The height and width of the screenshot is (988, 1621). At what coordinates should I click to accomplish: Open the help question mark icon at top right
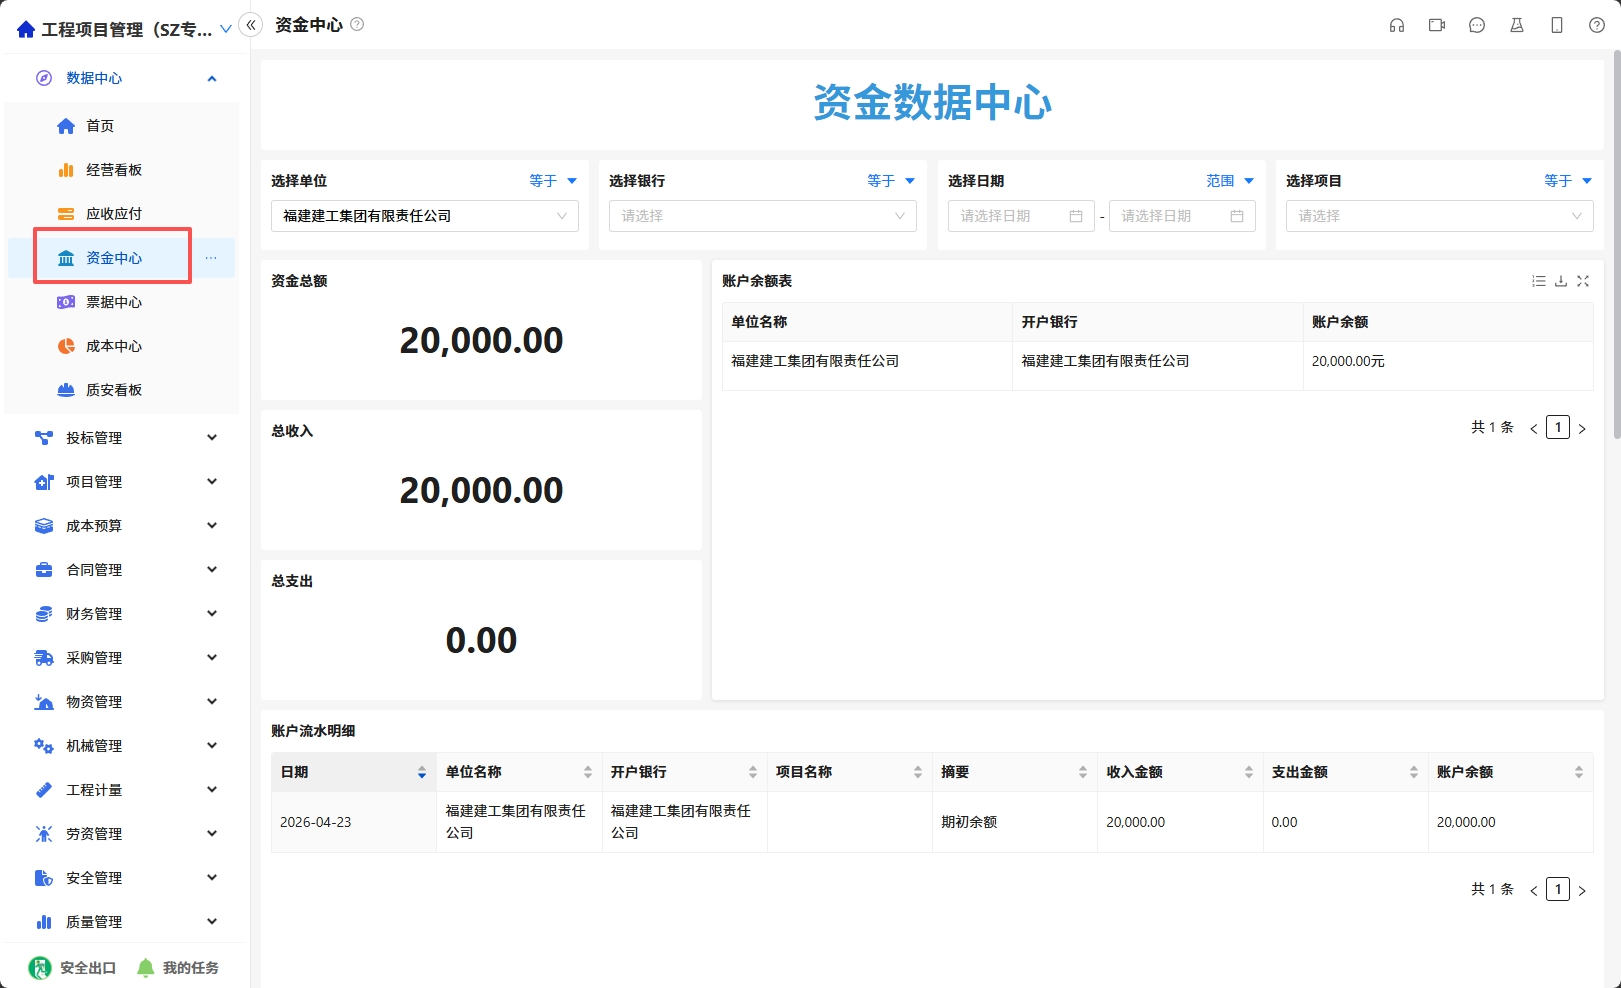pos(1597,25)
